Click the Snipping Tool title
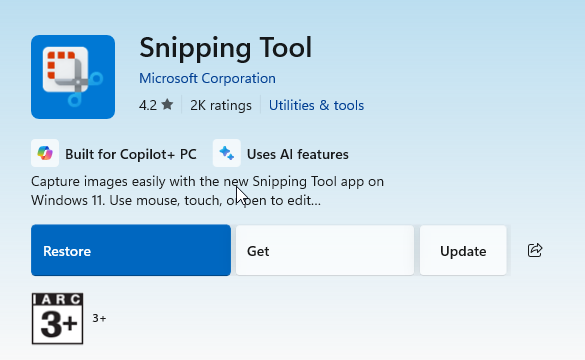 (225, 48)
